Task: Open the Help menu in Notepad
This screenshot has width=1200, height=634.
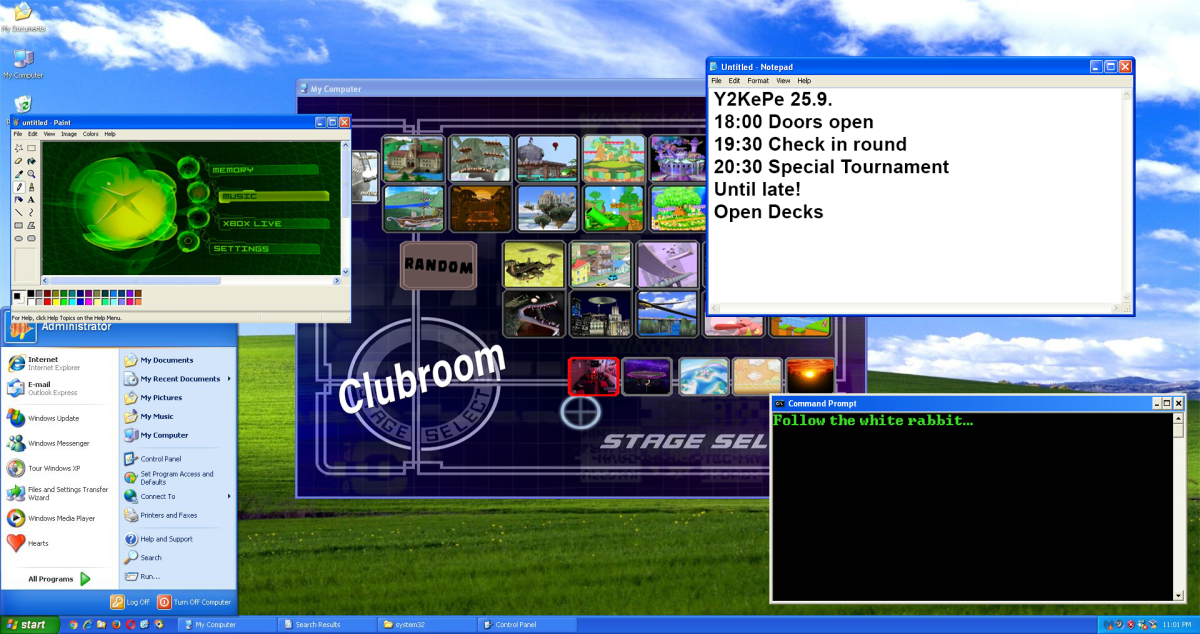Action: coord(804,80)
